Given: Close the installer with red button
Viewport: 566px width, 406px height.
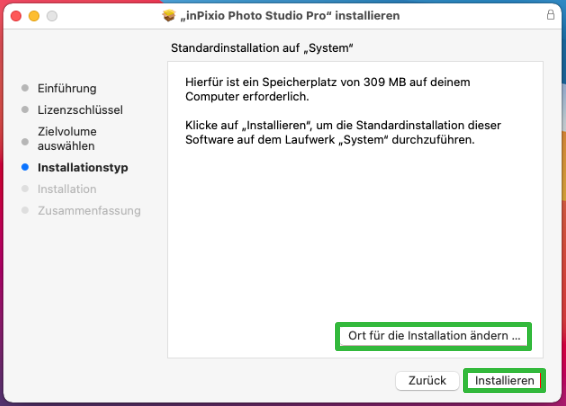Looking at the screenshot, I should click(x=16, y=16).
